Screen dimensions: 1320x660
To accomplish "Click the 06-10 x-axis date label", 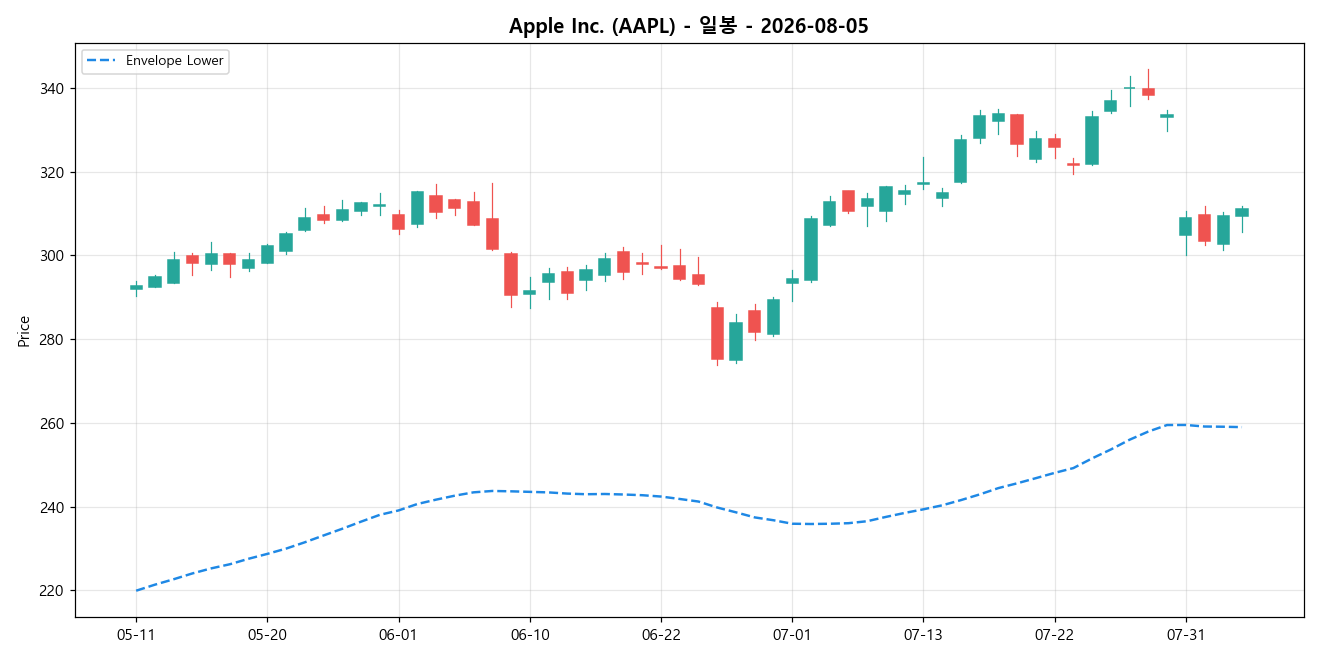I will tap(530, 635).
